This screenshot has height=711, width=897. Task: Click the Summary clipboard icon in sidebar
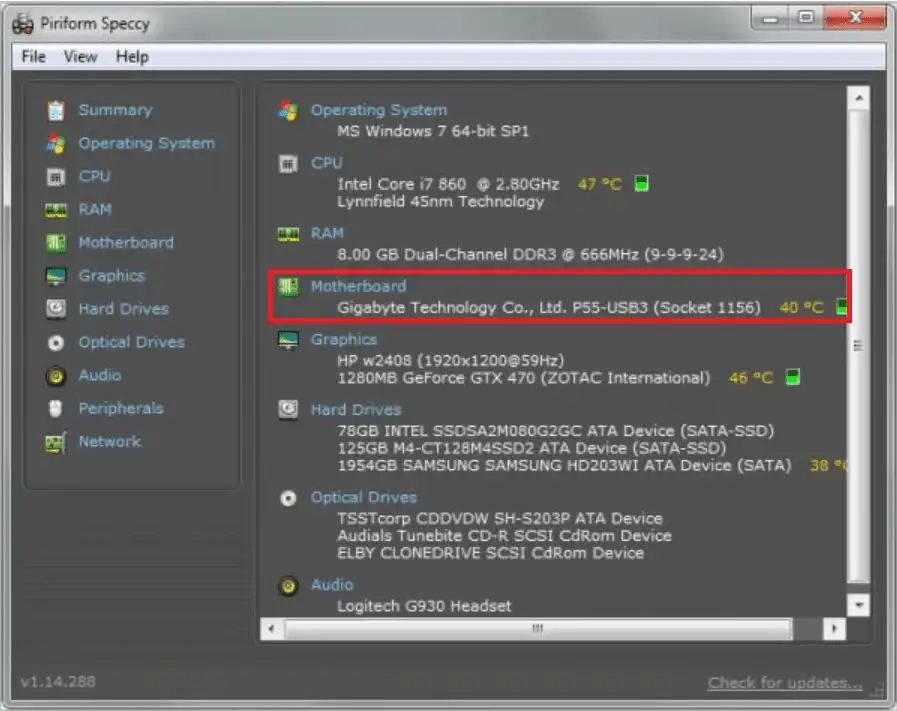[56, 111]
